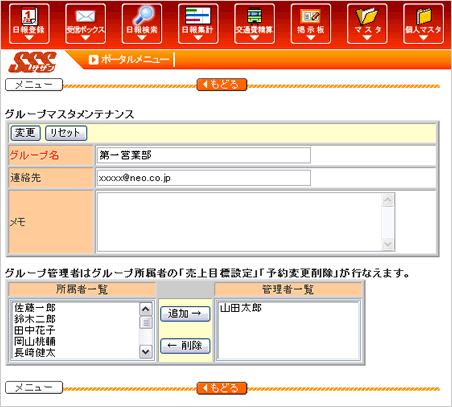The height and width of the screenshot is (407, 452).
Task: Click the 追加 → button
Action: 185,314
